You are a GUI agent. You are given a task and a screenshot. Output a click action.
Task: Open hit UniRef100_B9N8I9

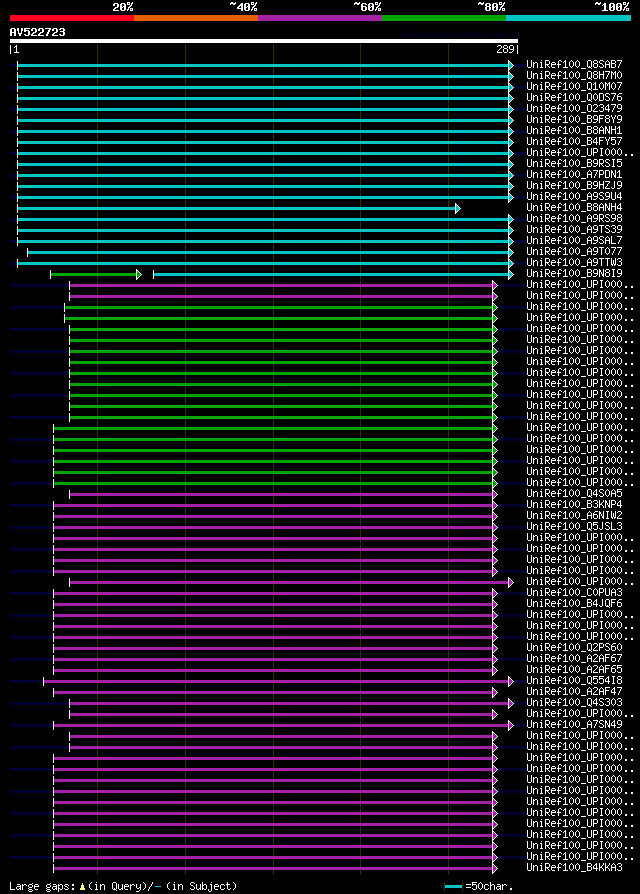point(574,274)
